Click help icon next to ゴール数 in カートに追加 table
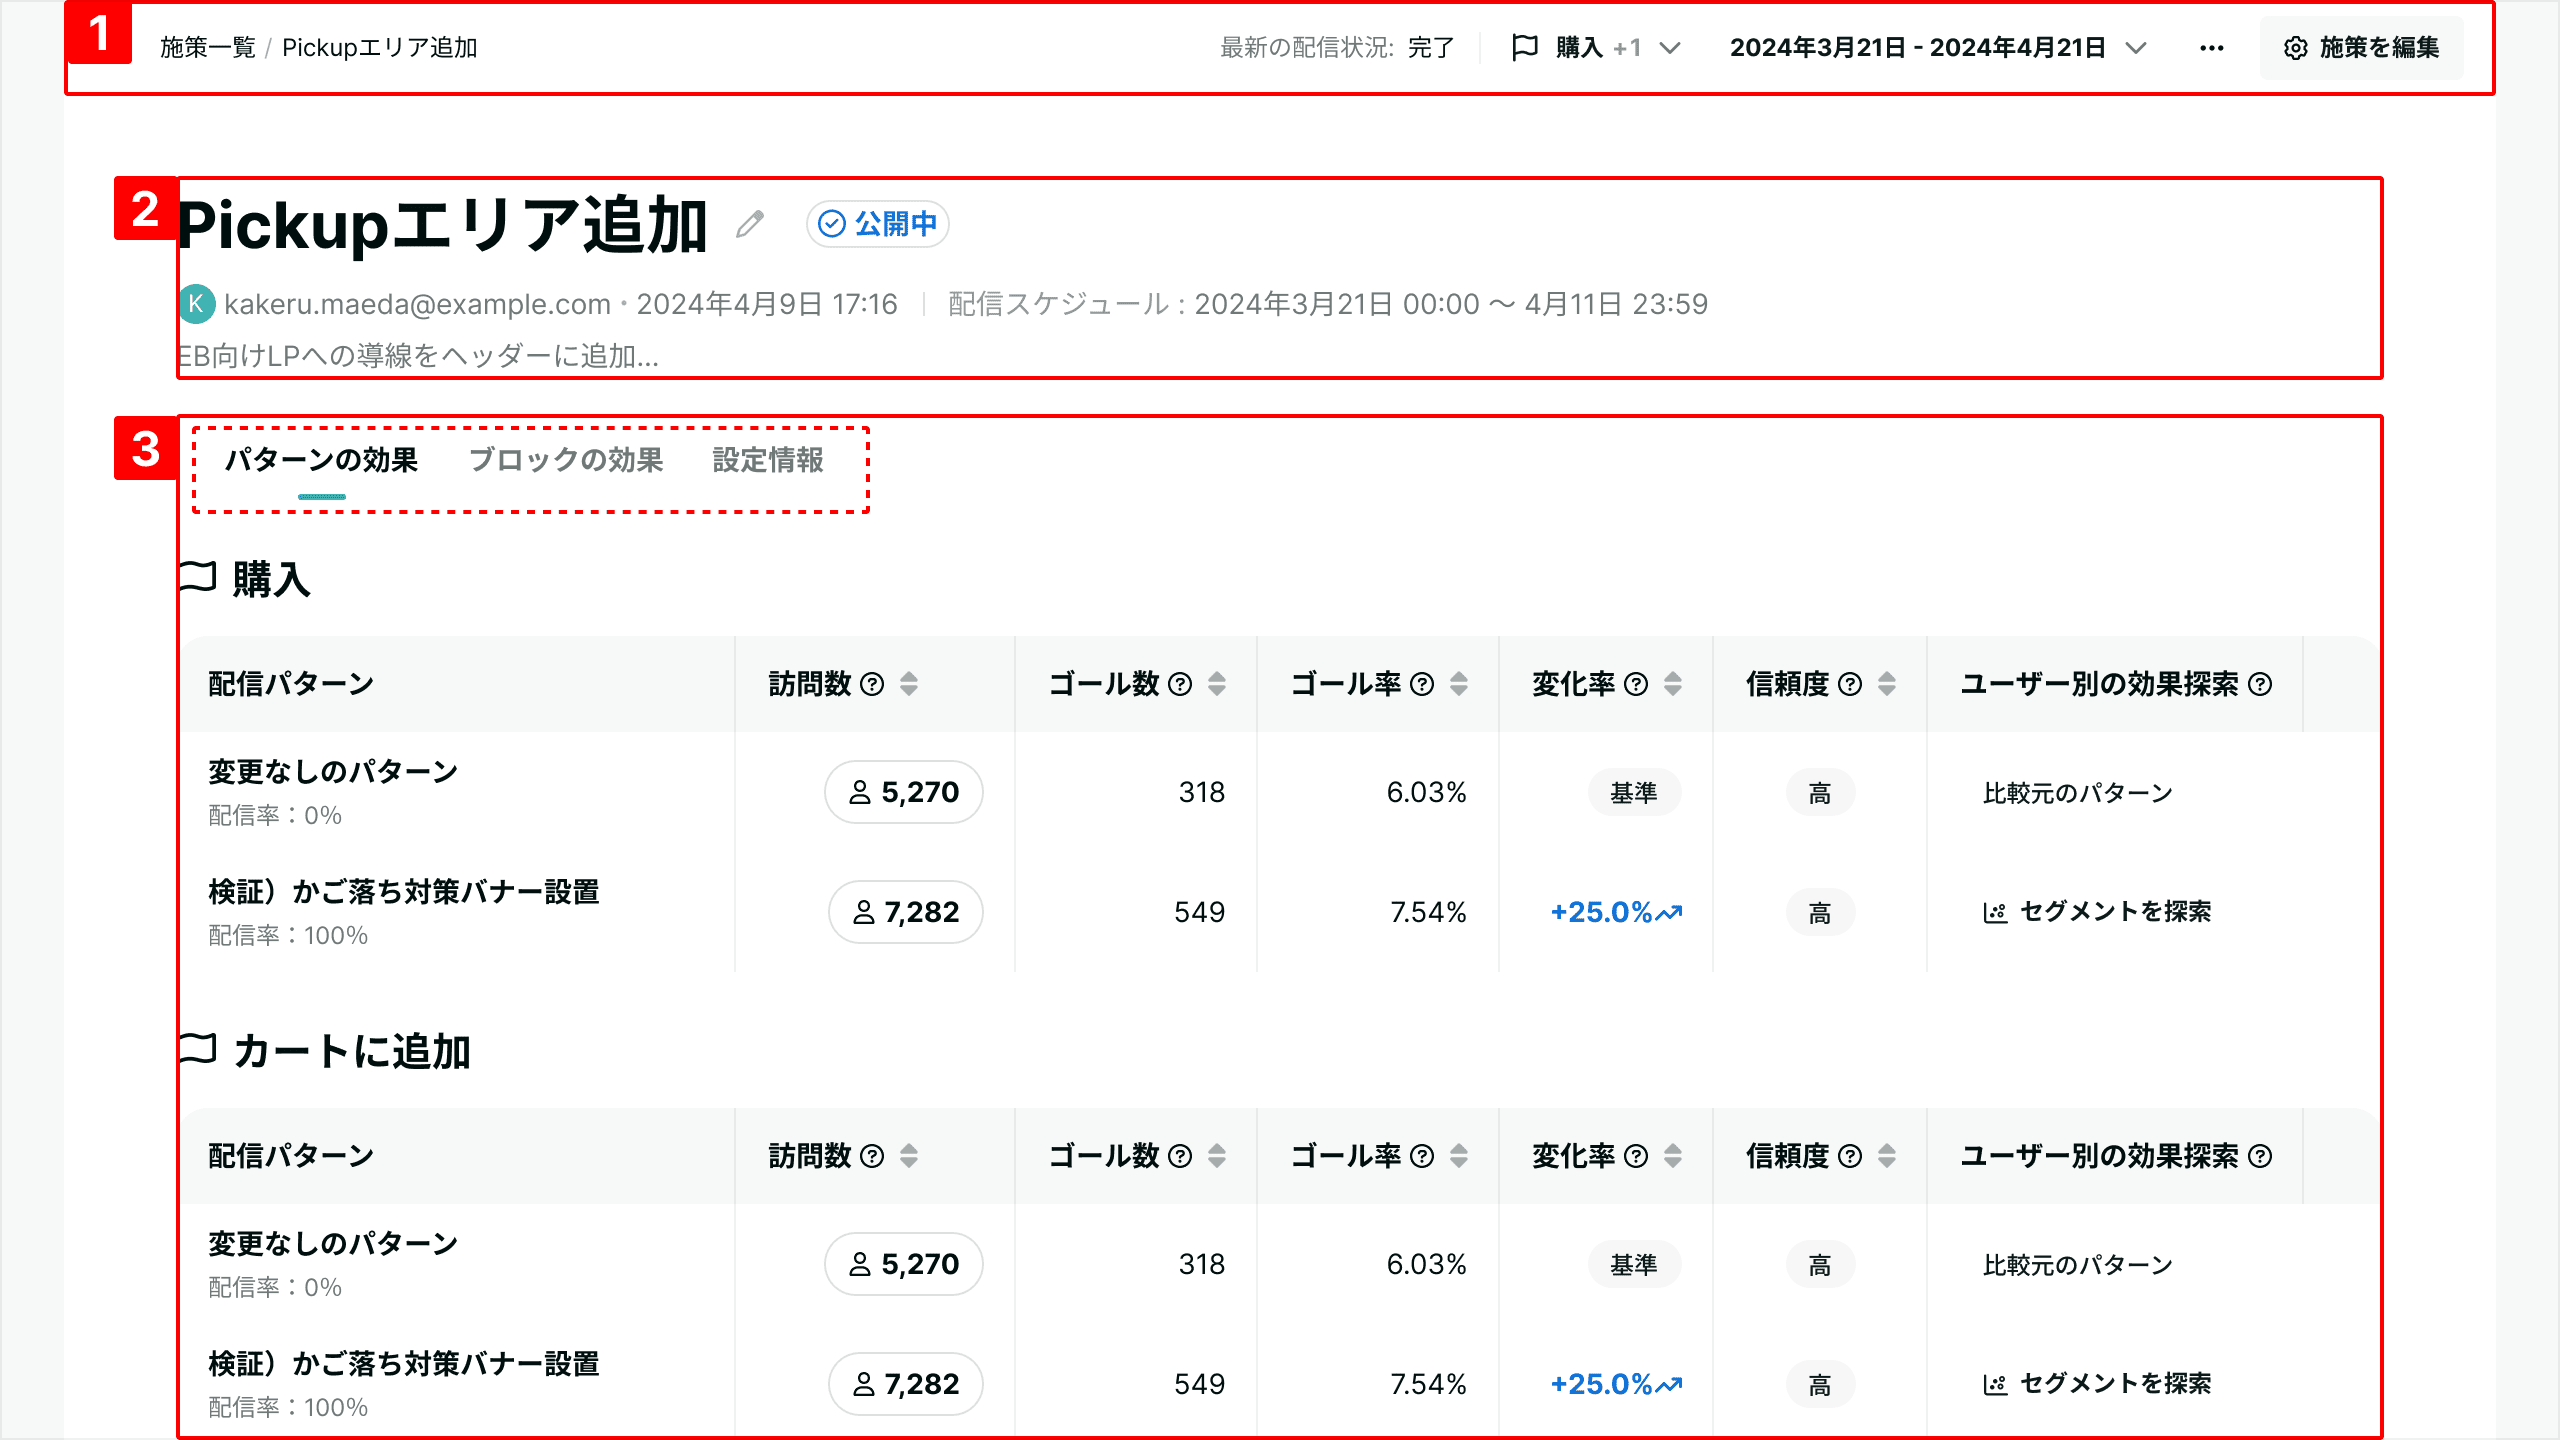The width and height of the screenshot is (2560, 1440). (1180, 1156)
